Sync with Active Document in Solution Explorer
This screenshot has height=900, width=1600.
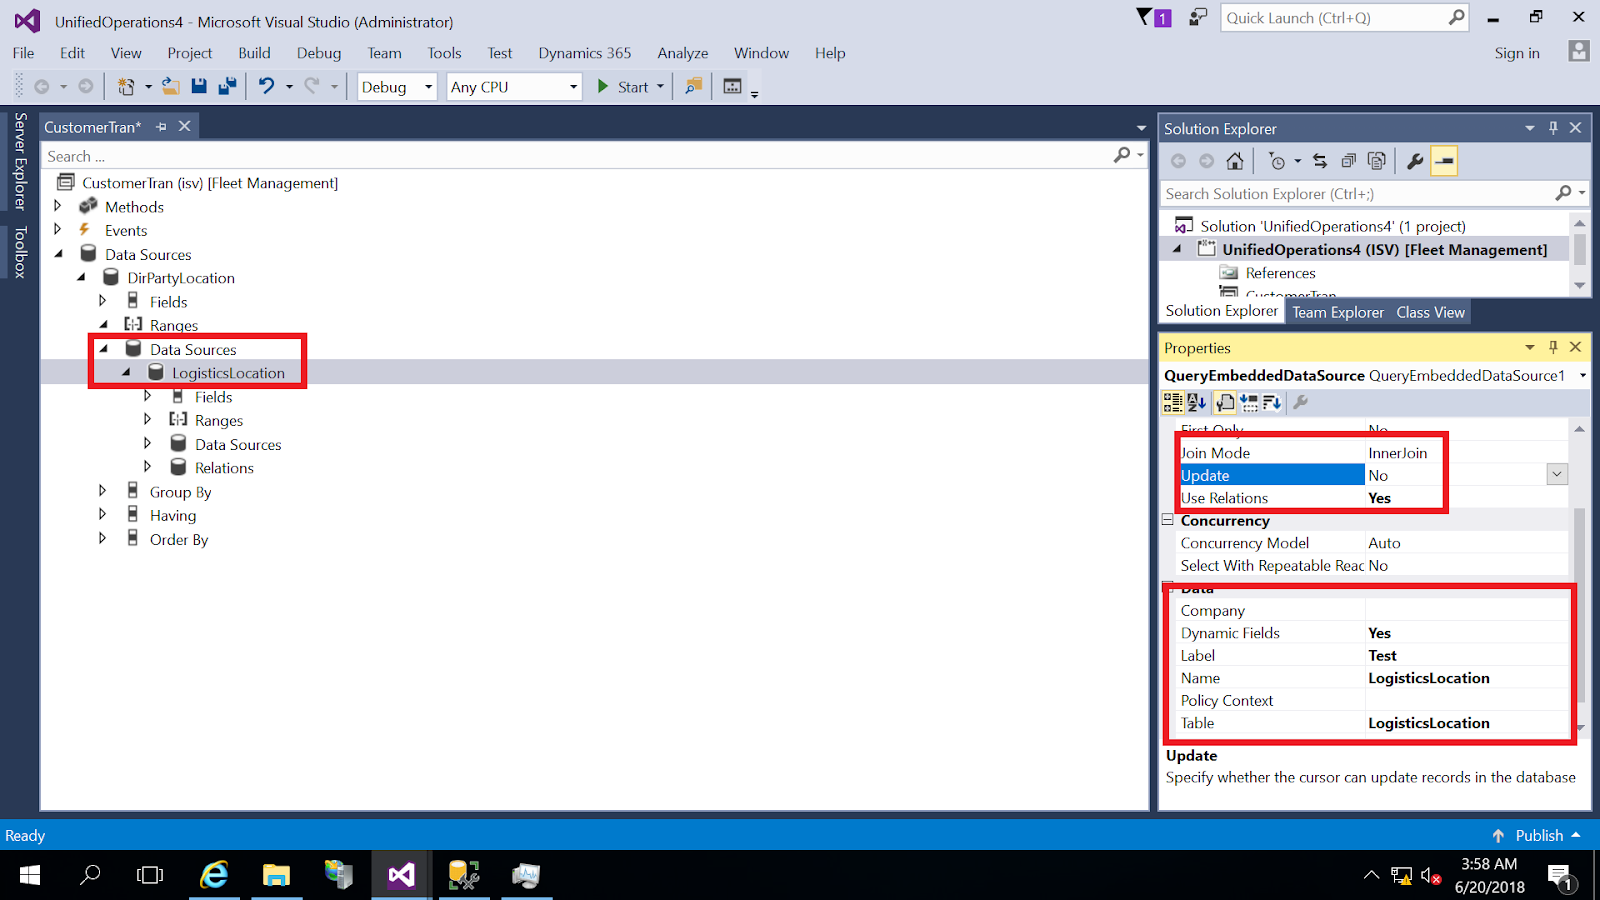tap(1320, 161)
